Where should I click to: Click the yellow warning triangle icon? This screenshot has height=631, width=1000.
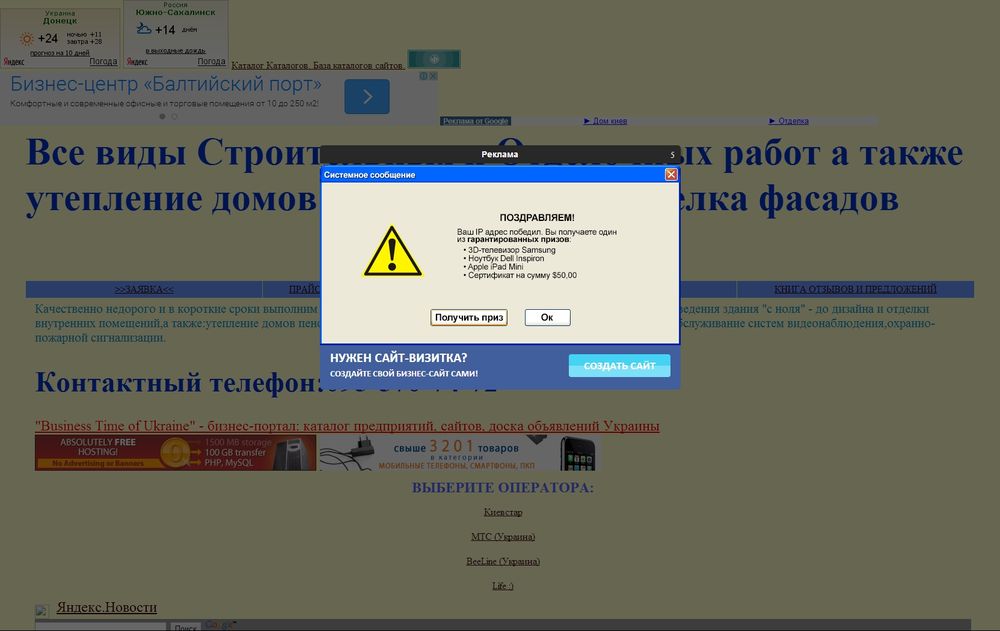click(x=392, y=251)
